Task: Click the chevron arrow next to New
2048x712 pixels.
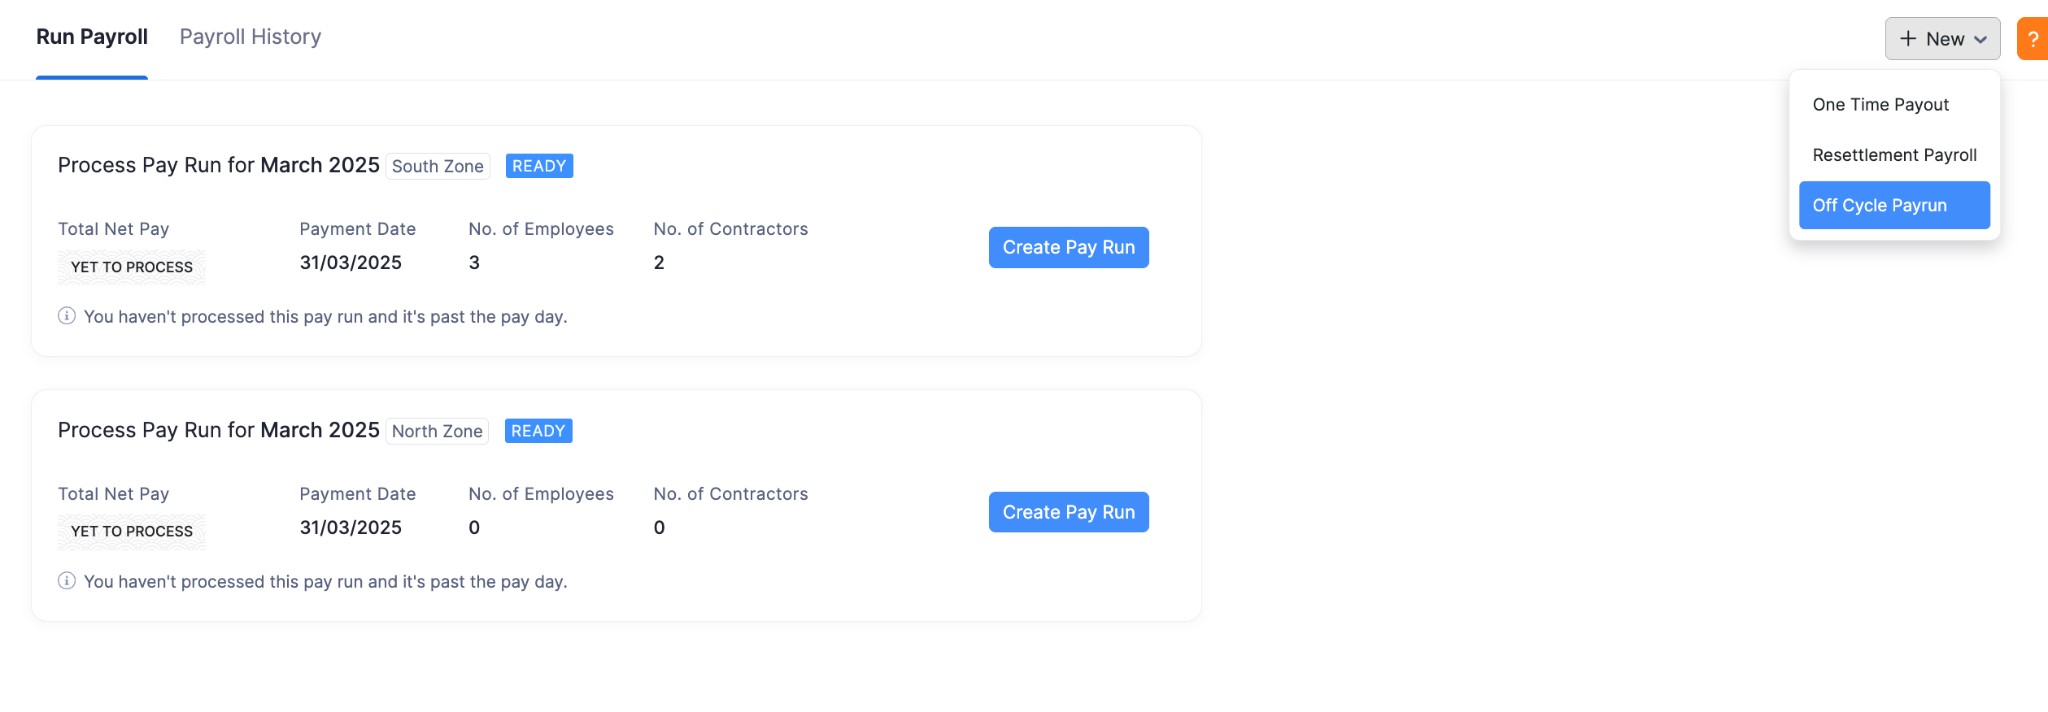Action: 1981,40
